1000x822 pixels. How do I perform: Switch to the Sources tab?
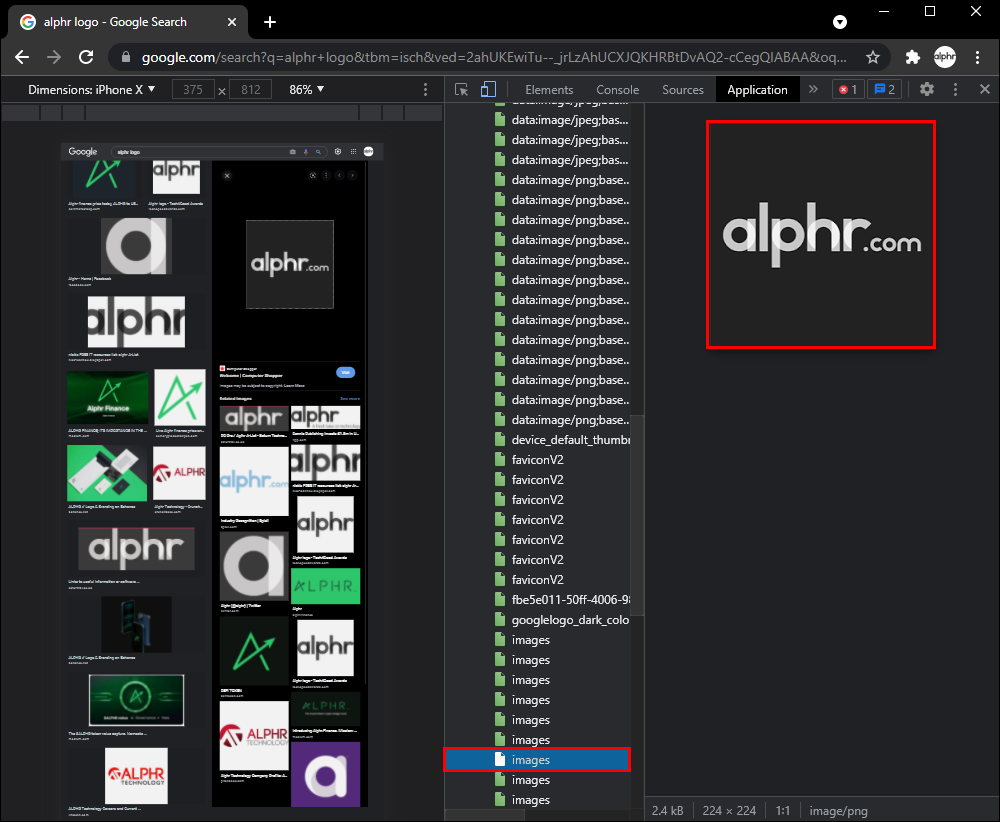click(x=683, y=90)
